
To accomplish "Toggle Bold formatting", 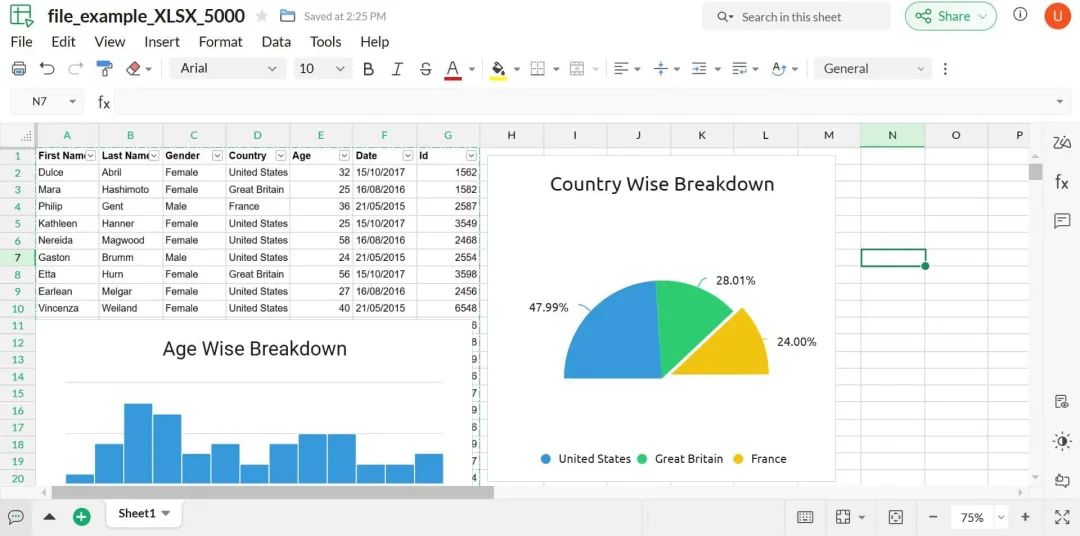I will coord(368,68).
